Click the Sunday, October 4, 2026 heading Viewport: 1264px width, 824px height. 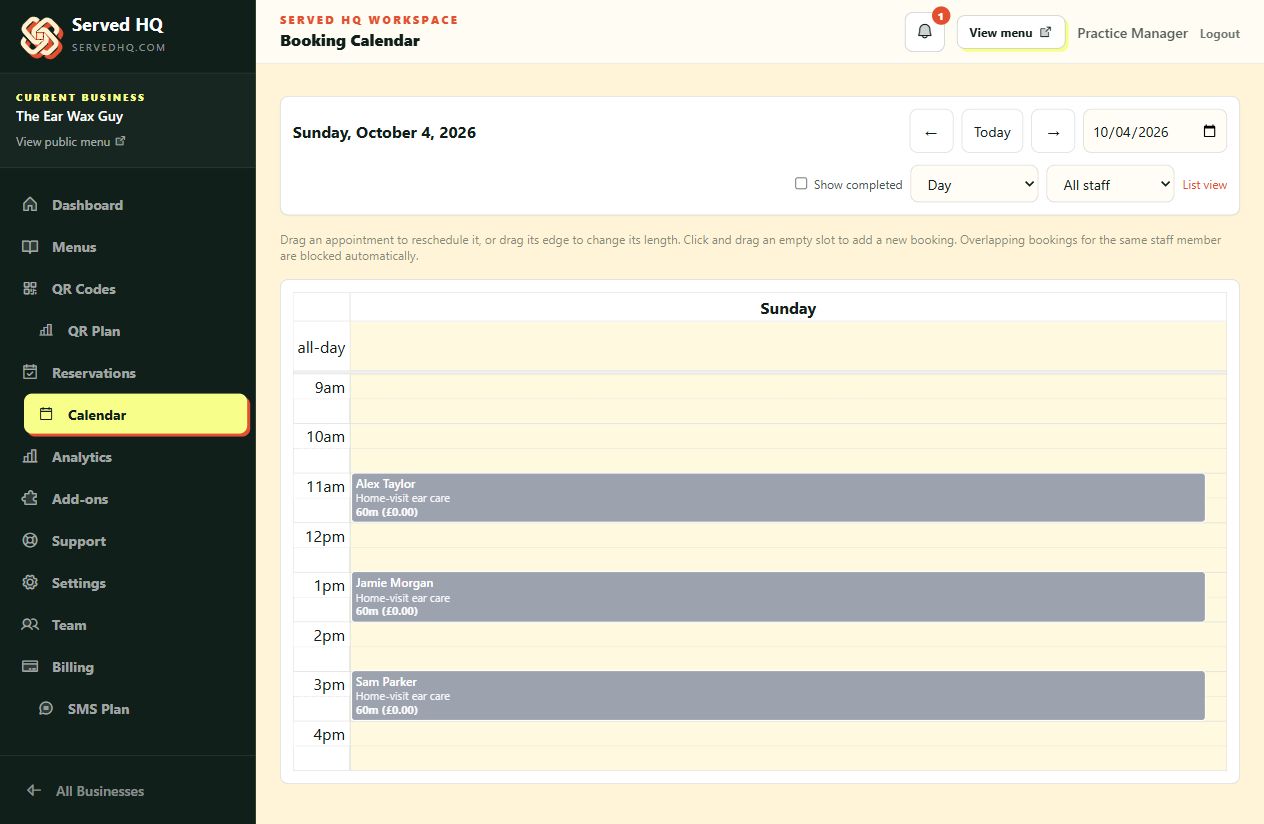tap(384, 132)
